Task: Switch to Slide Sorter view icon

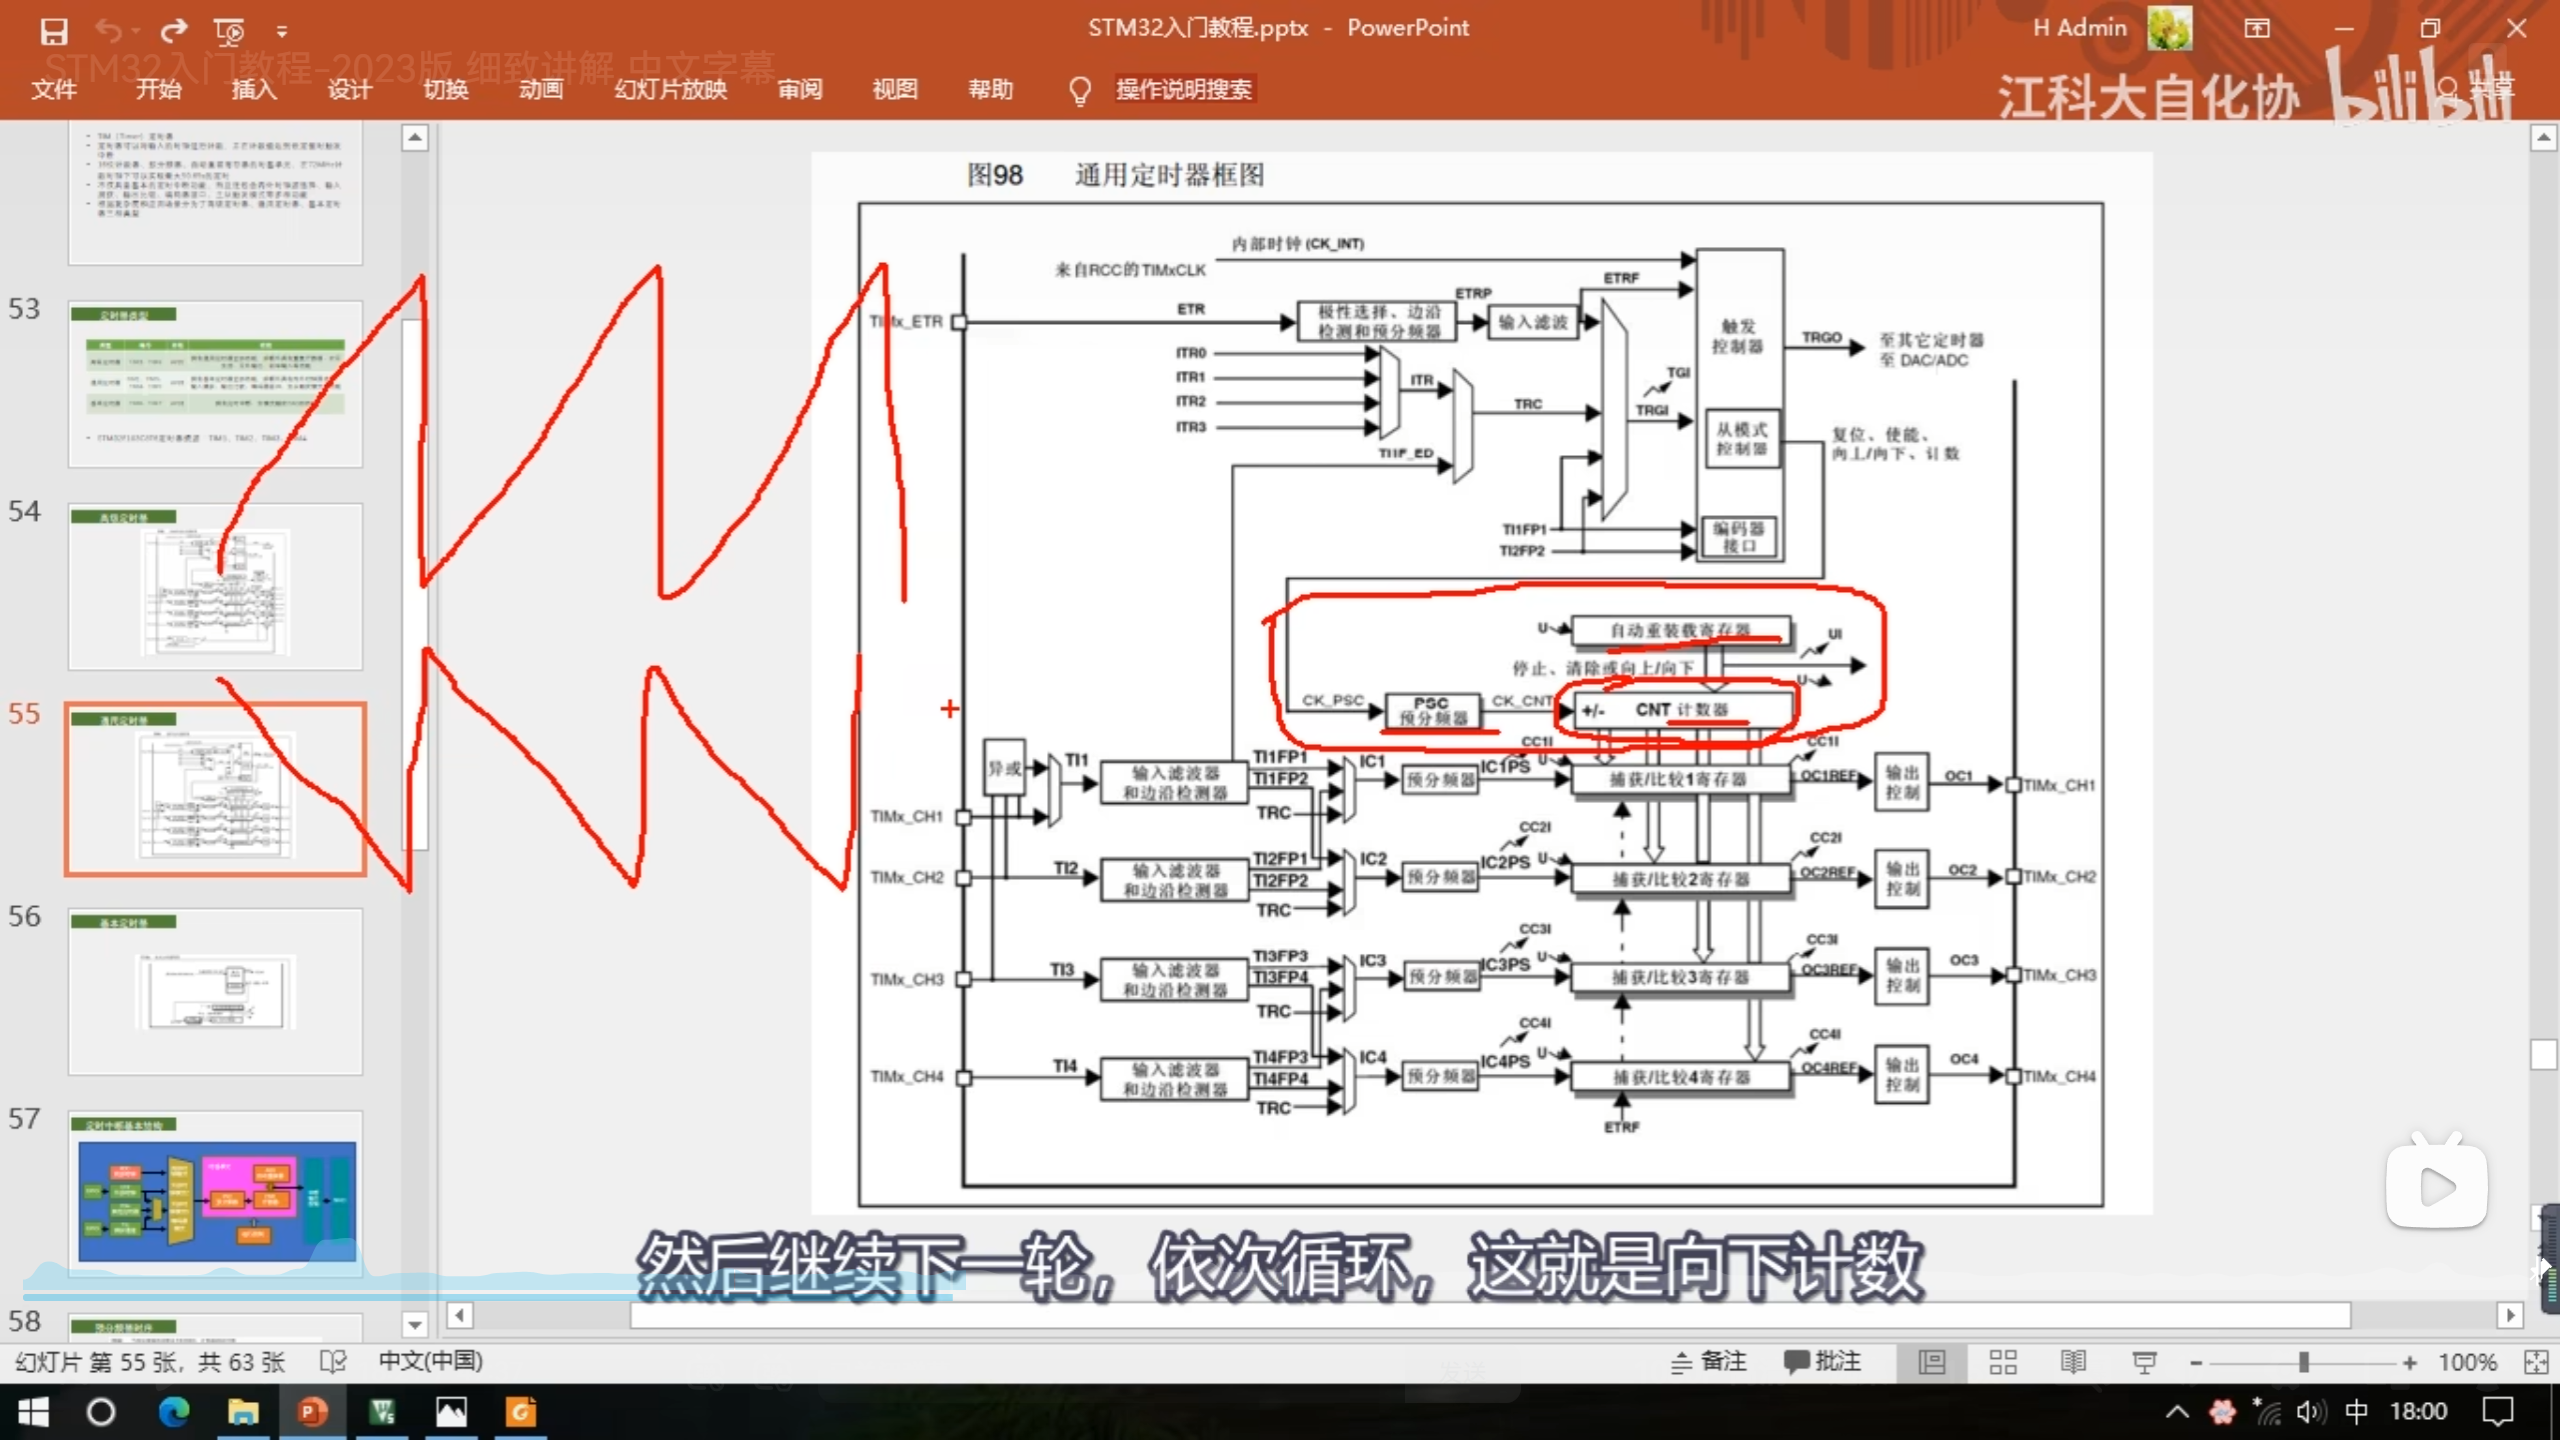Action: [x=2003, y=1362]
